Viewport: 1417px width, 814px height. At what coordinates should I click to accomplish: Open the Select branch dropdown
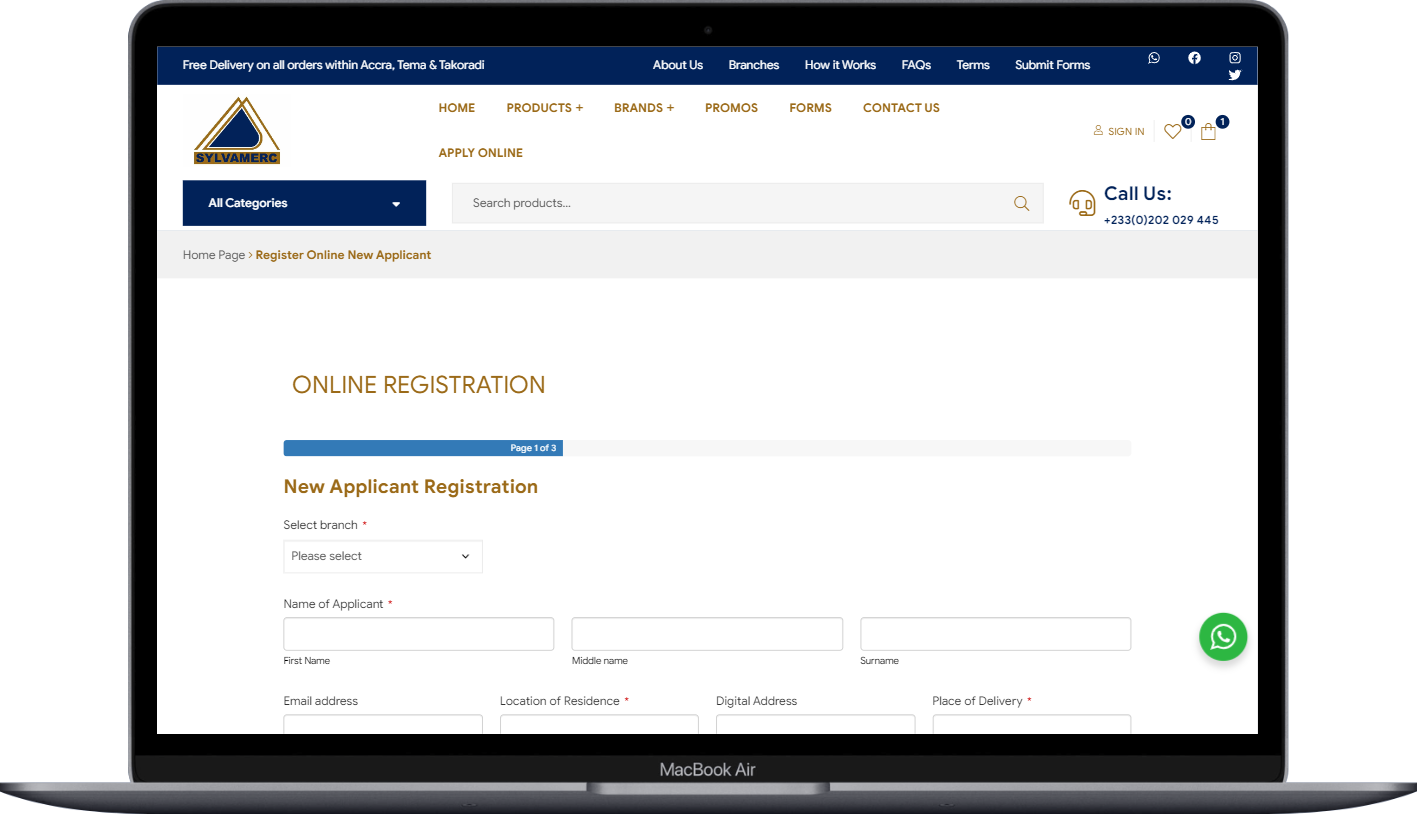pos(383,556)
